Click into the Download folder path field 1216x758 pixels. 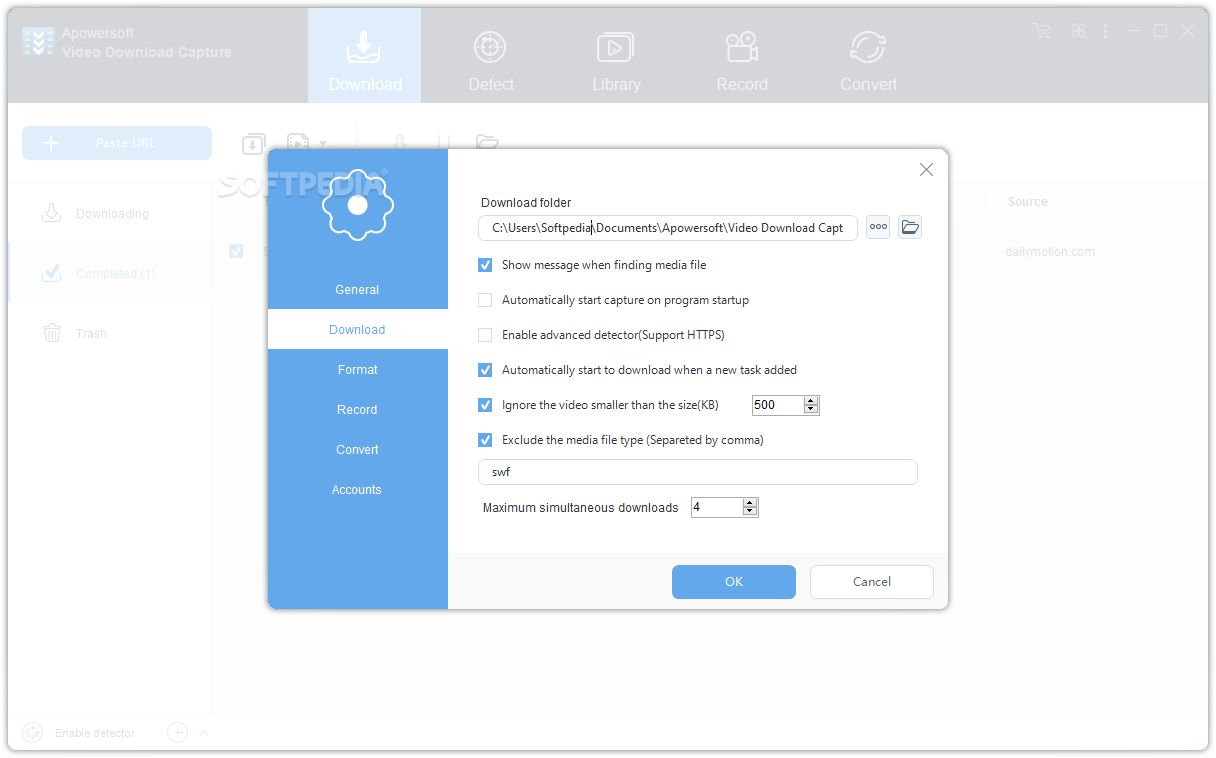[668, 228]
